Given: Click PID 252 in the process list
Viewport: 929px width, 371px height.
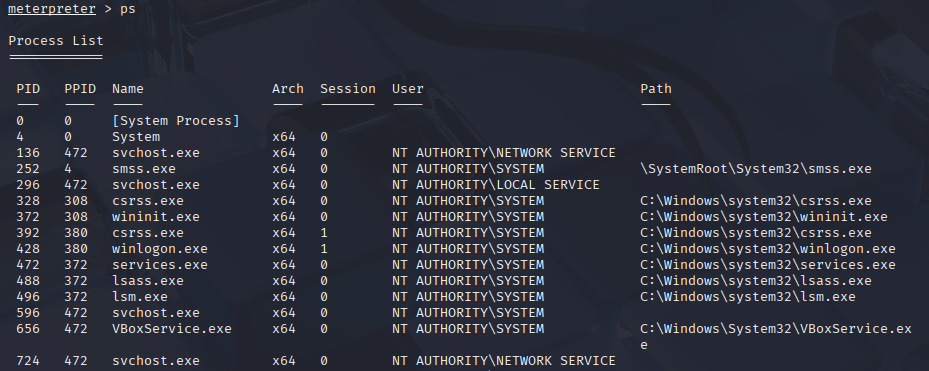Looking at the screenshot, I should [28, 169].
